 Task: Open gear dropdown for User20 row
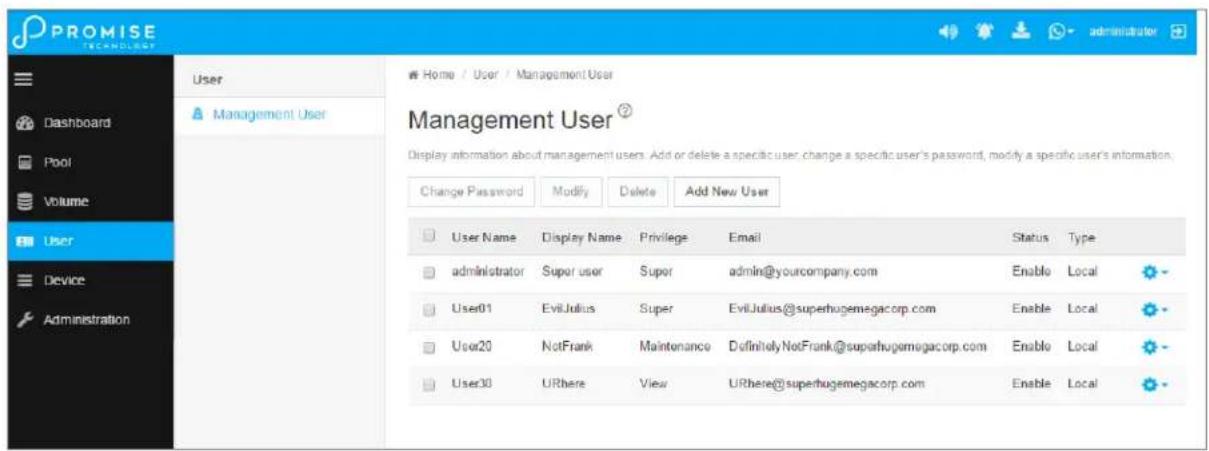click(1154, 347)
